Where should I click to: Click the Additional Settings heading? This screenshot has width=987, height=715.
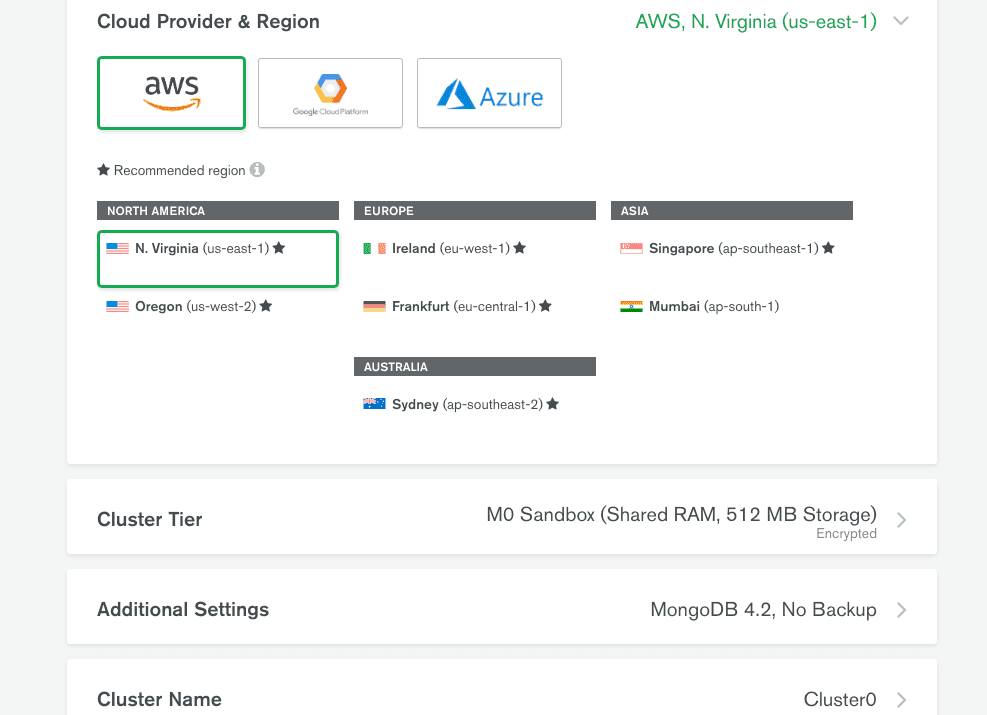pos(183,610)
